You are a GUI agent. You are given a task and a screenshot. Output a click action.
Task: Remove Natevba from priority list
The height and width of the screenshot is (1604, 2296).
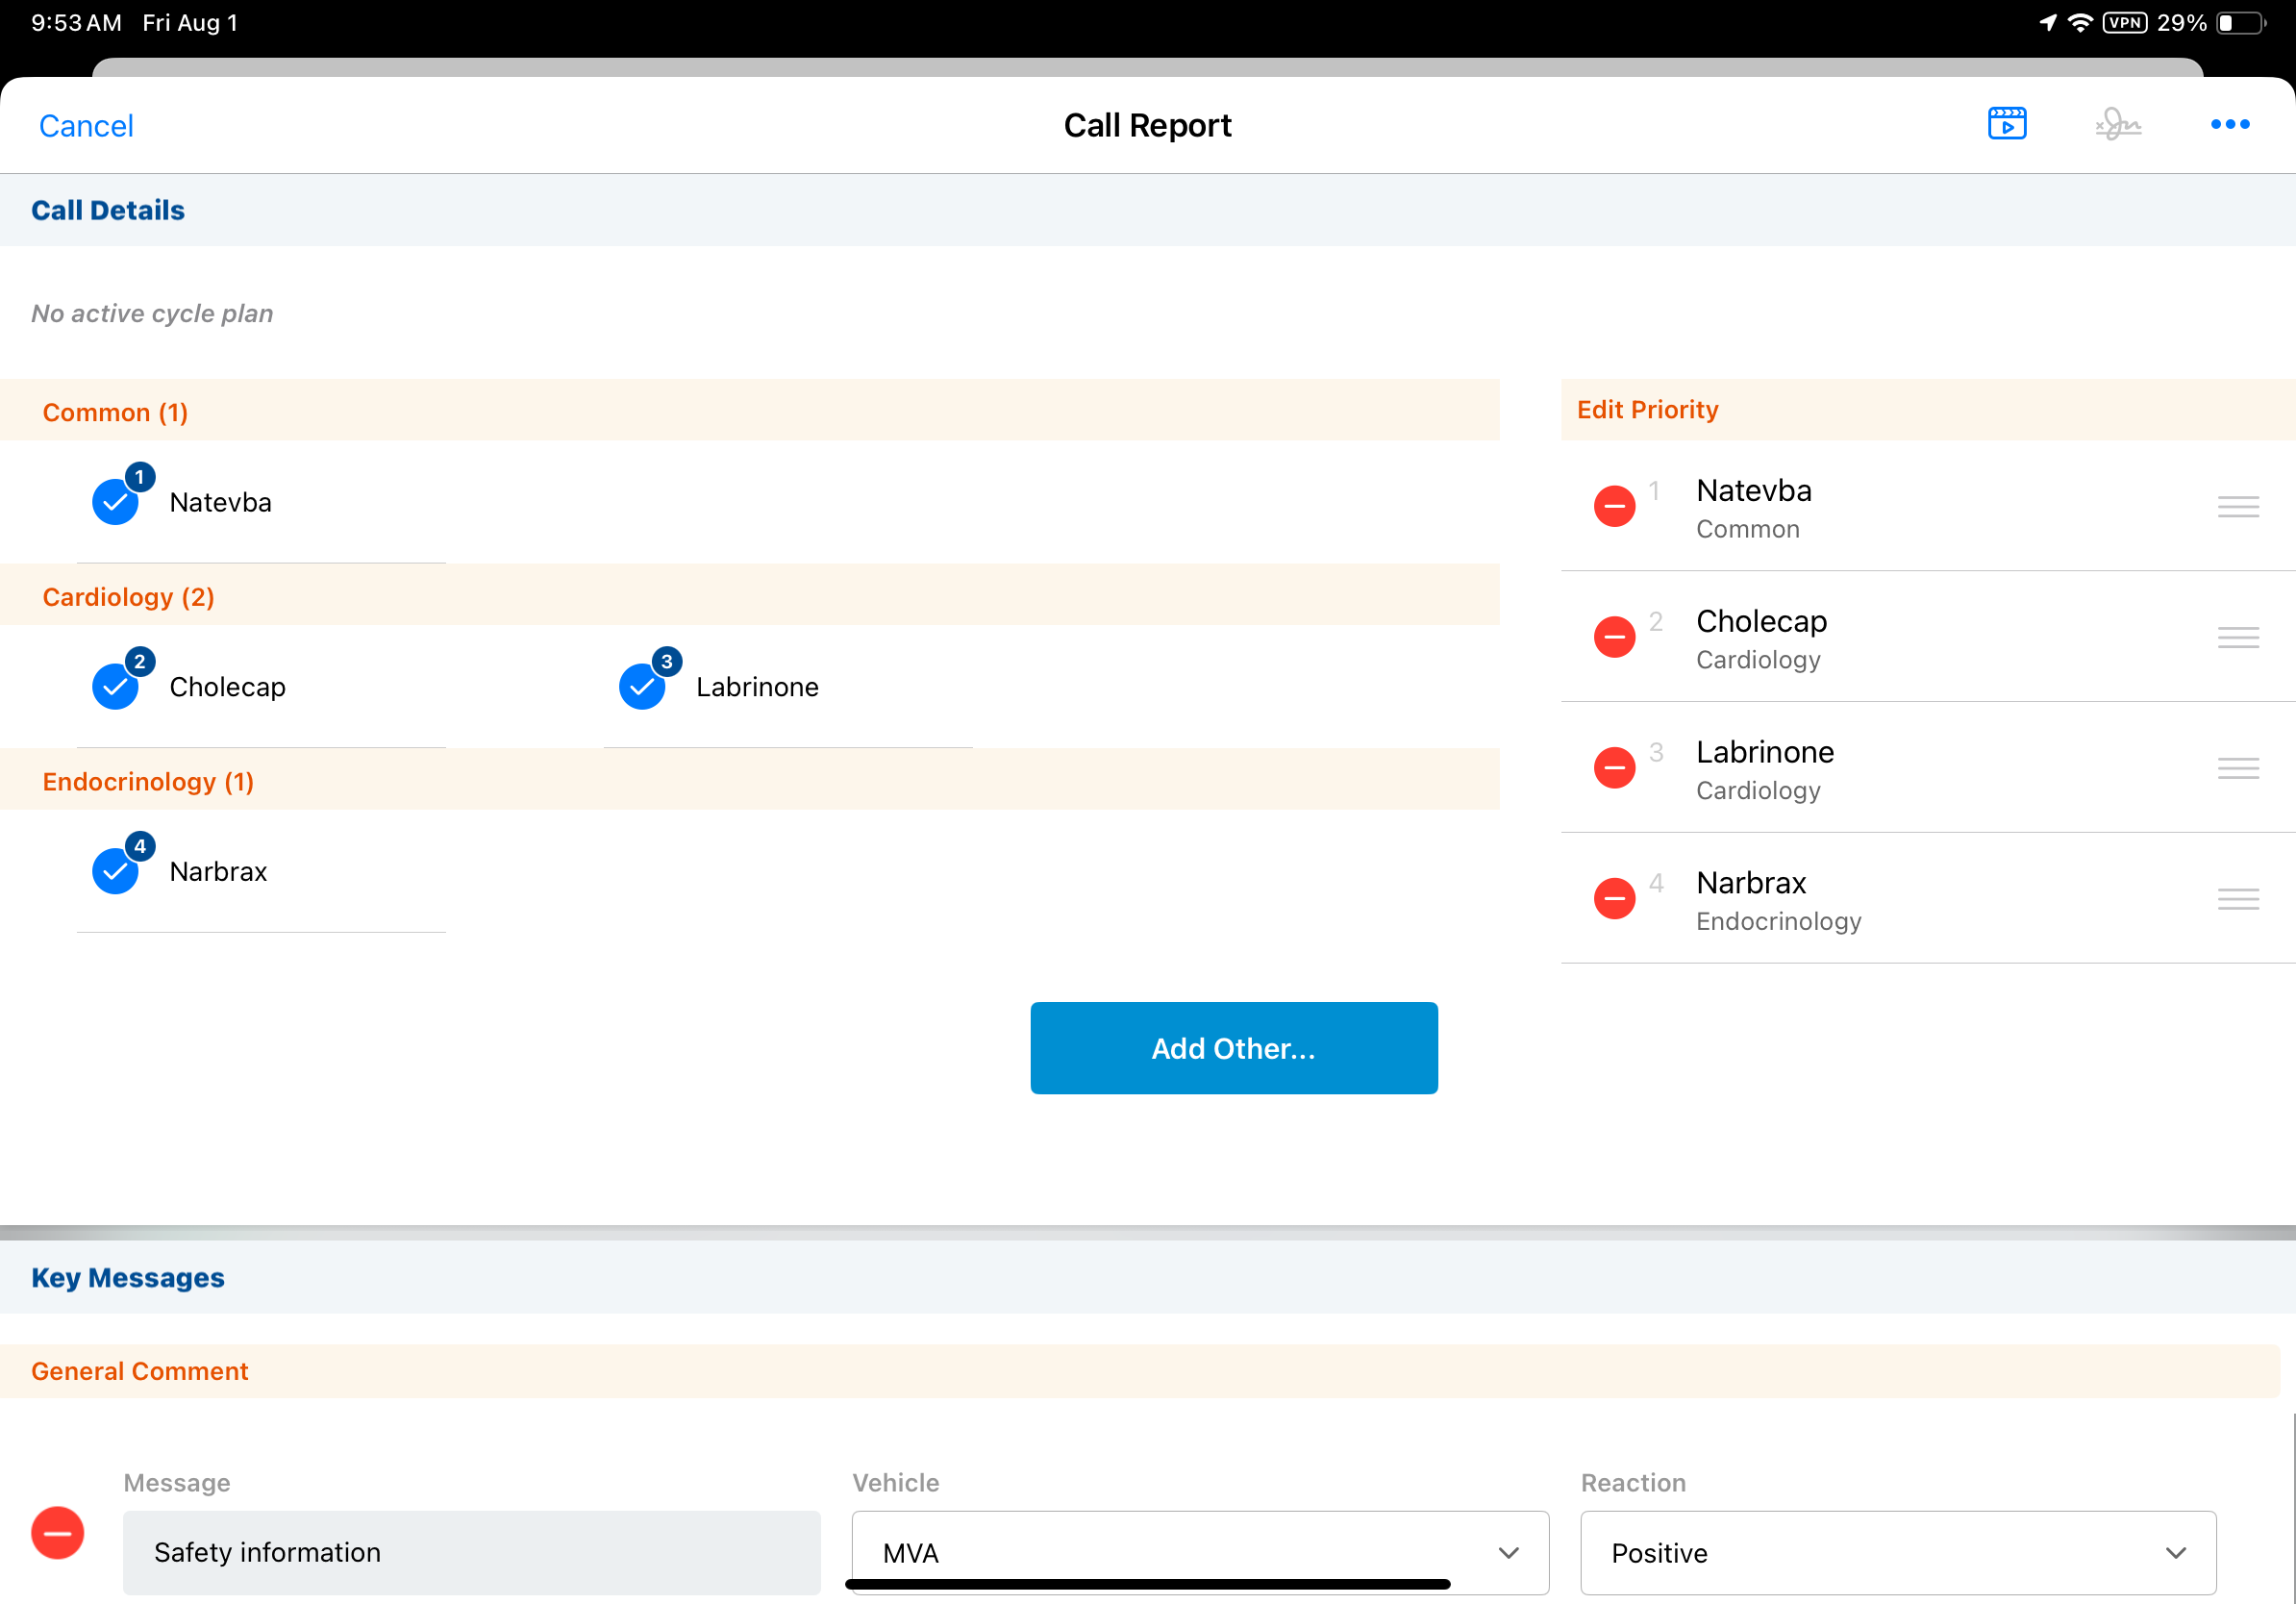[1613, 506]
